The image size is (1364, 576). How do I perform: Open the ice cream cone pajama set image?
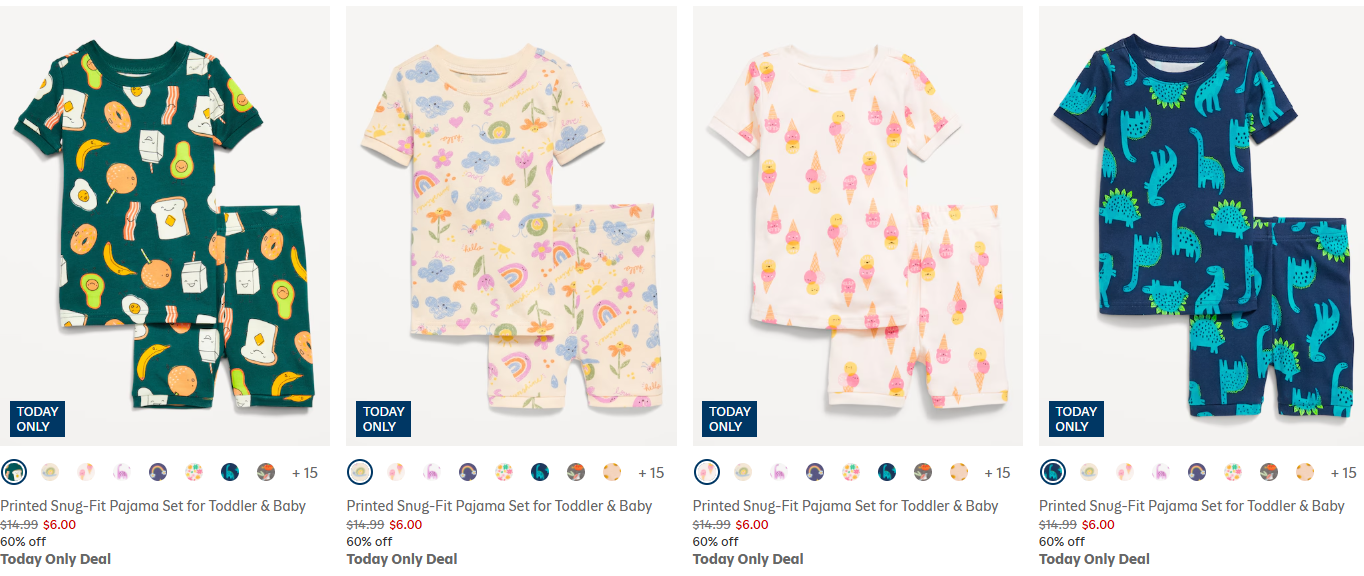tap(856, 225)
